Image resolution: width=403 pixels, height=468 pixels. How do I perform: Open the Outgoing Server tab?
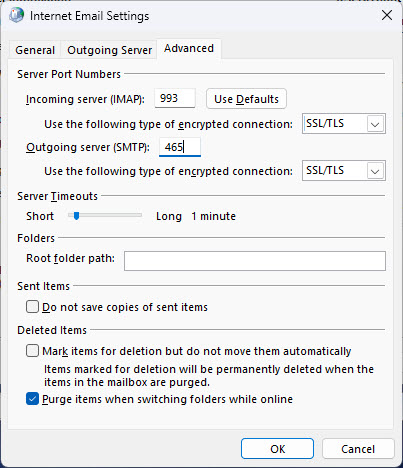tap(109, 50)
